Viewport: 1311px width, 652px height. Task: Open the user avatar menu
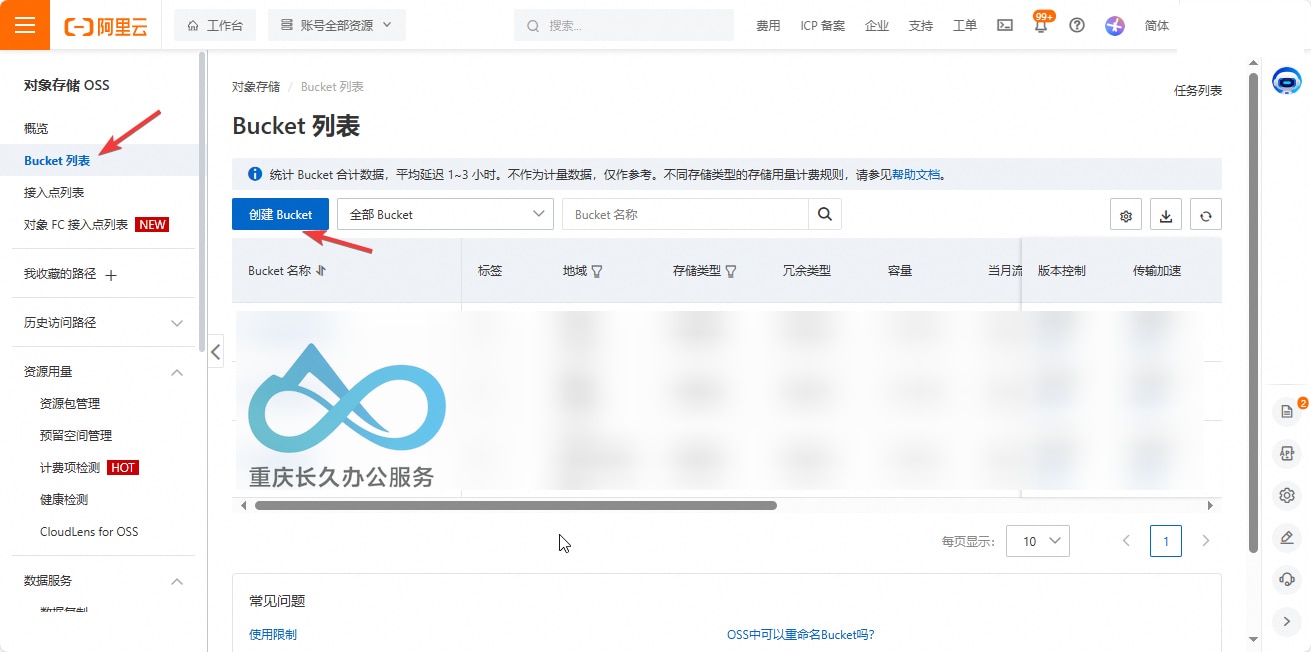point(1115,26)
